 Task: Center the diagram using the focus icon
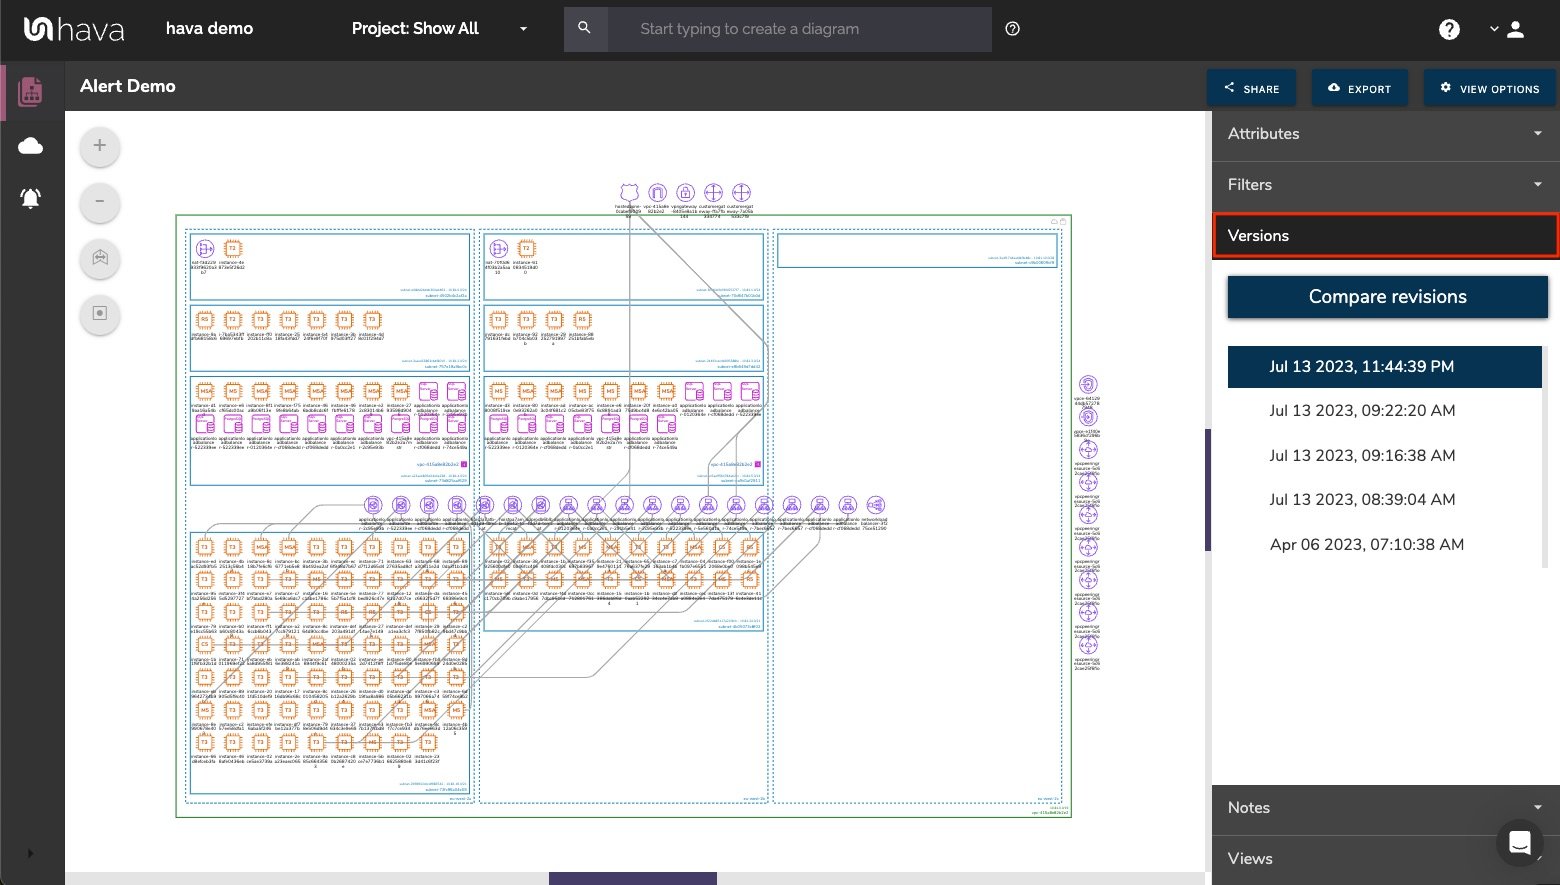(99, 314)
